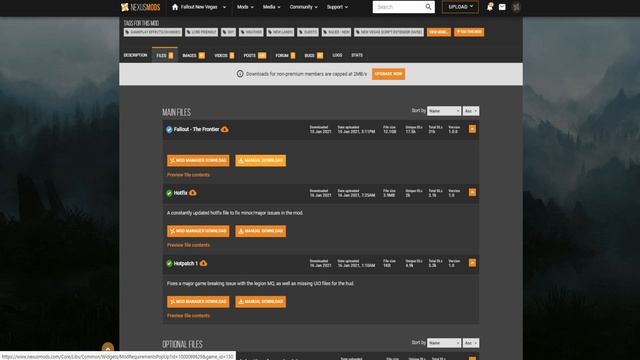This screenshot has width=640, height=360.
Task: Switch to the Videos tab
Action: (x=224, y=55)
